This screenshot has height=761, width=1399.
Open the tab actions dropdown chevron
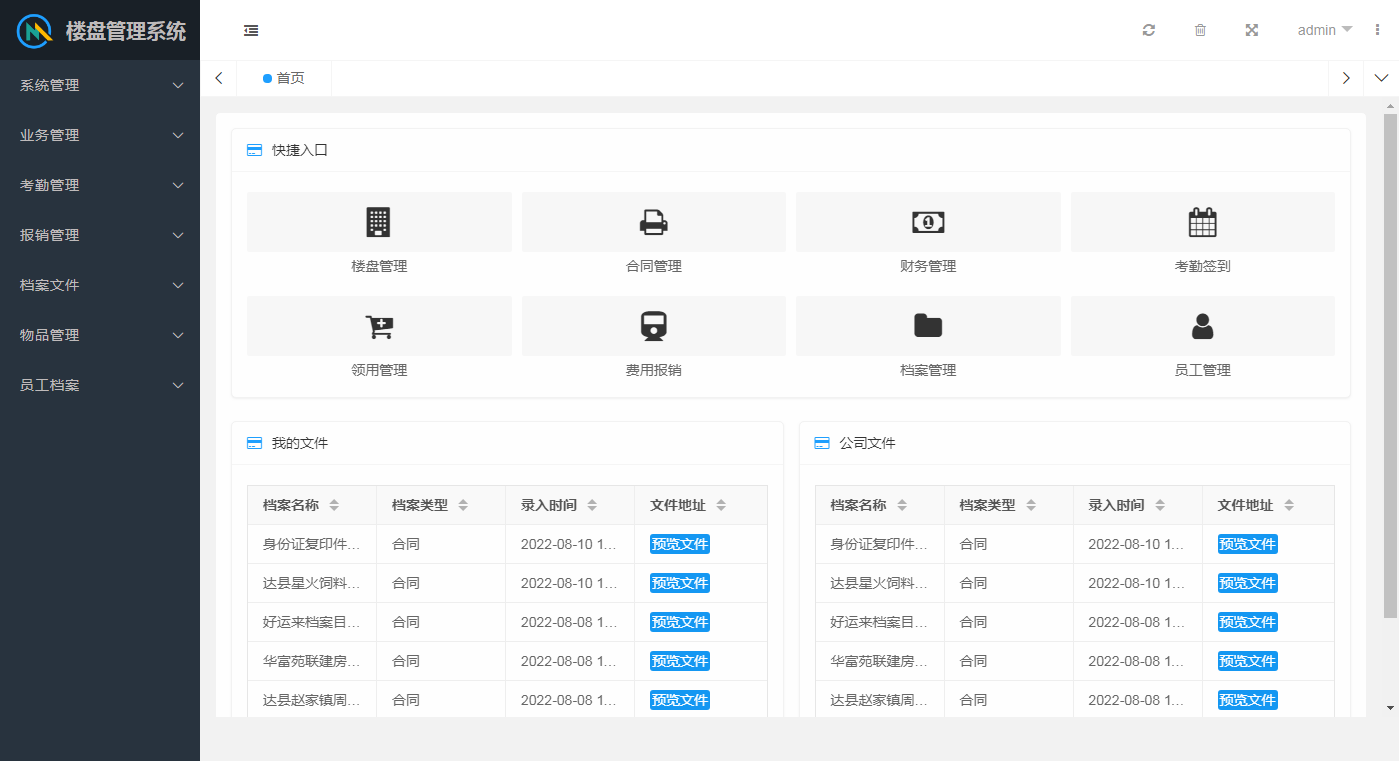pyautogui.click(x=1381, y=78)
